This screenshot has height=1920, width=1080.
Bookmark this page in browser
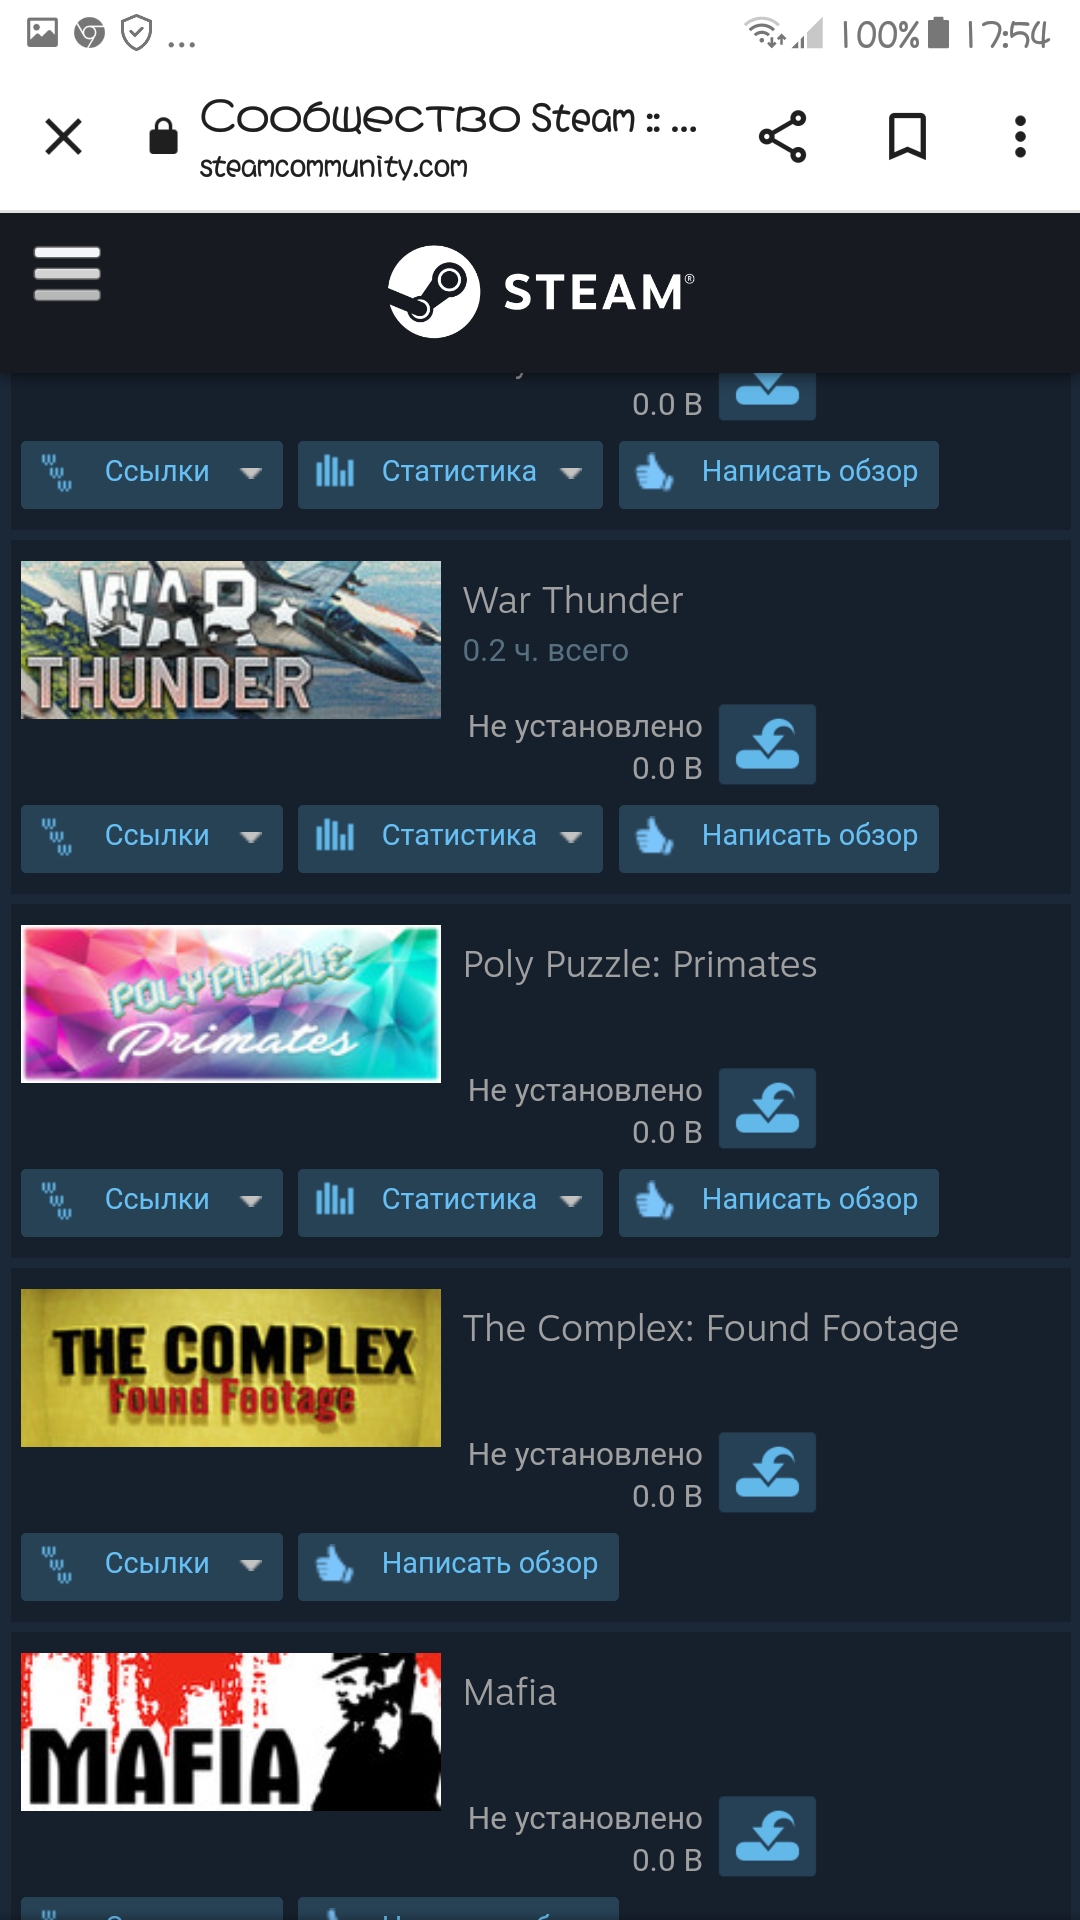[908, 137]
